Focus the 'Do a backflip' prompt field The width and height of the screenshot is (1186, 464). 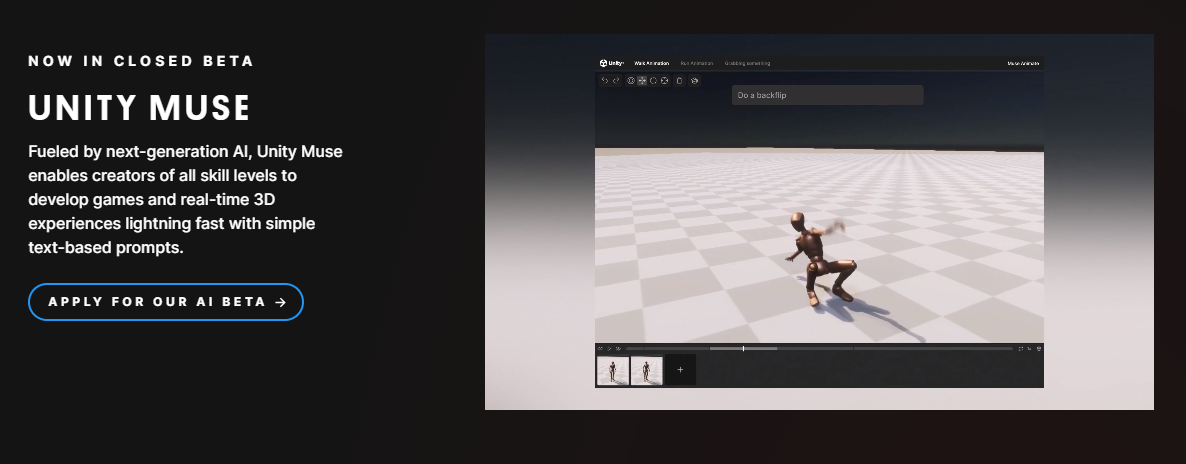click(827, 95)
